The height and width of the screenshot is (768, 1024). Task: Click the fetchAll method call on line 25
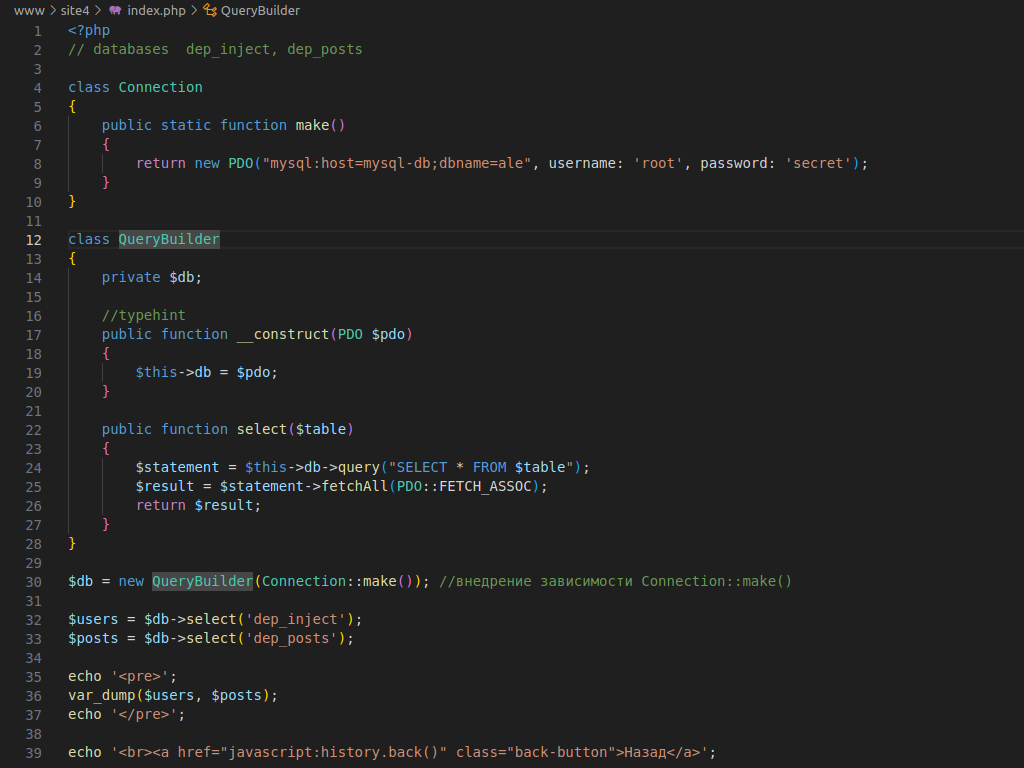tap(358, 486)
